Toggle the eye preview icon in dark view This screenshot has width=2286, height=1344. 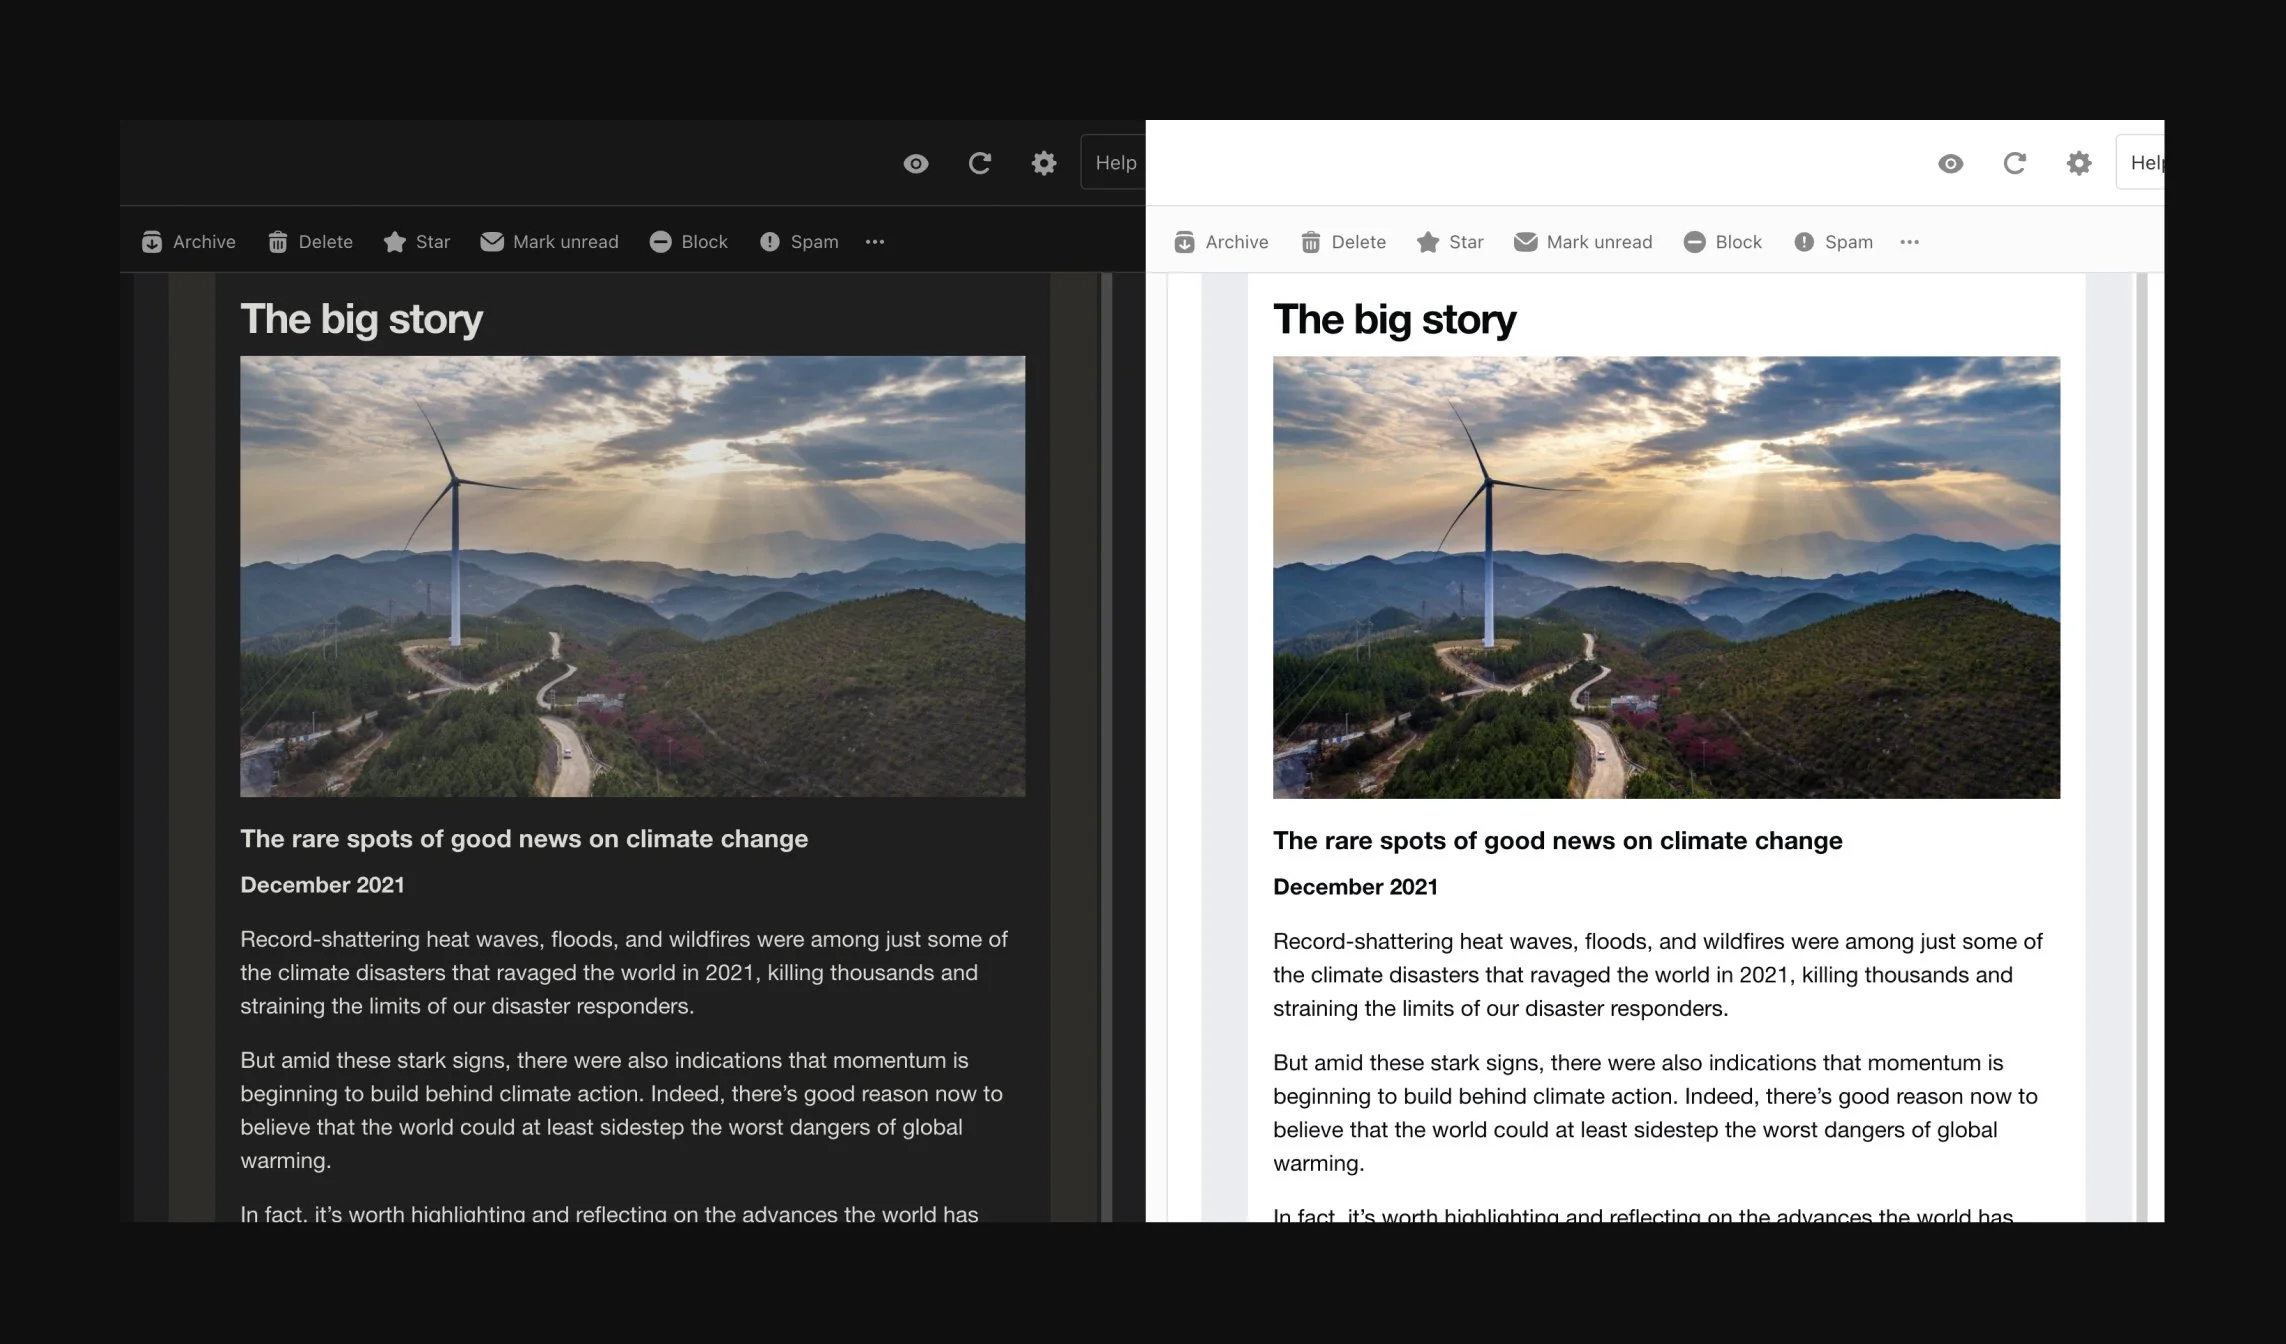pyautogui.click(x=915, y=162)
